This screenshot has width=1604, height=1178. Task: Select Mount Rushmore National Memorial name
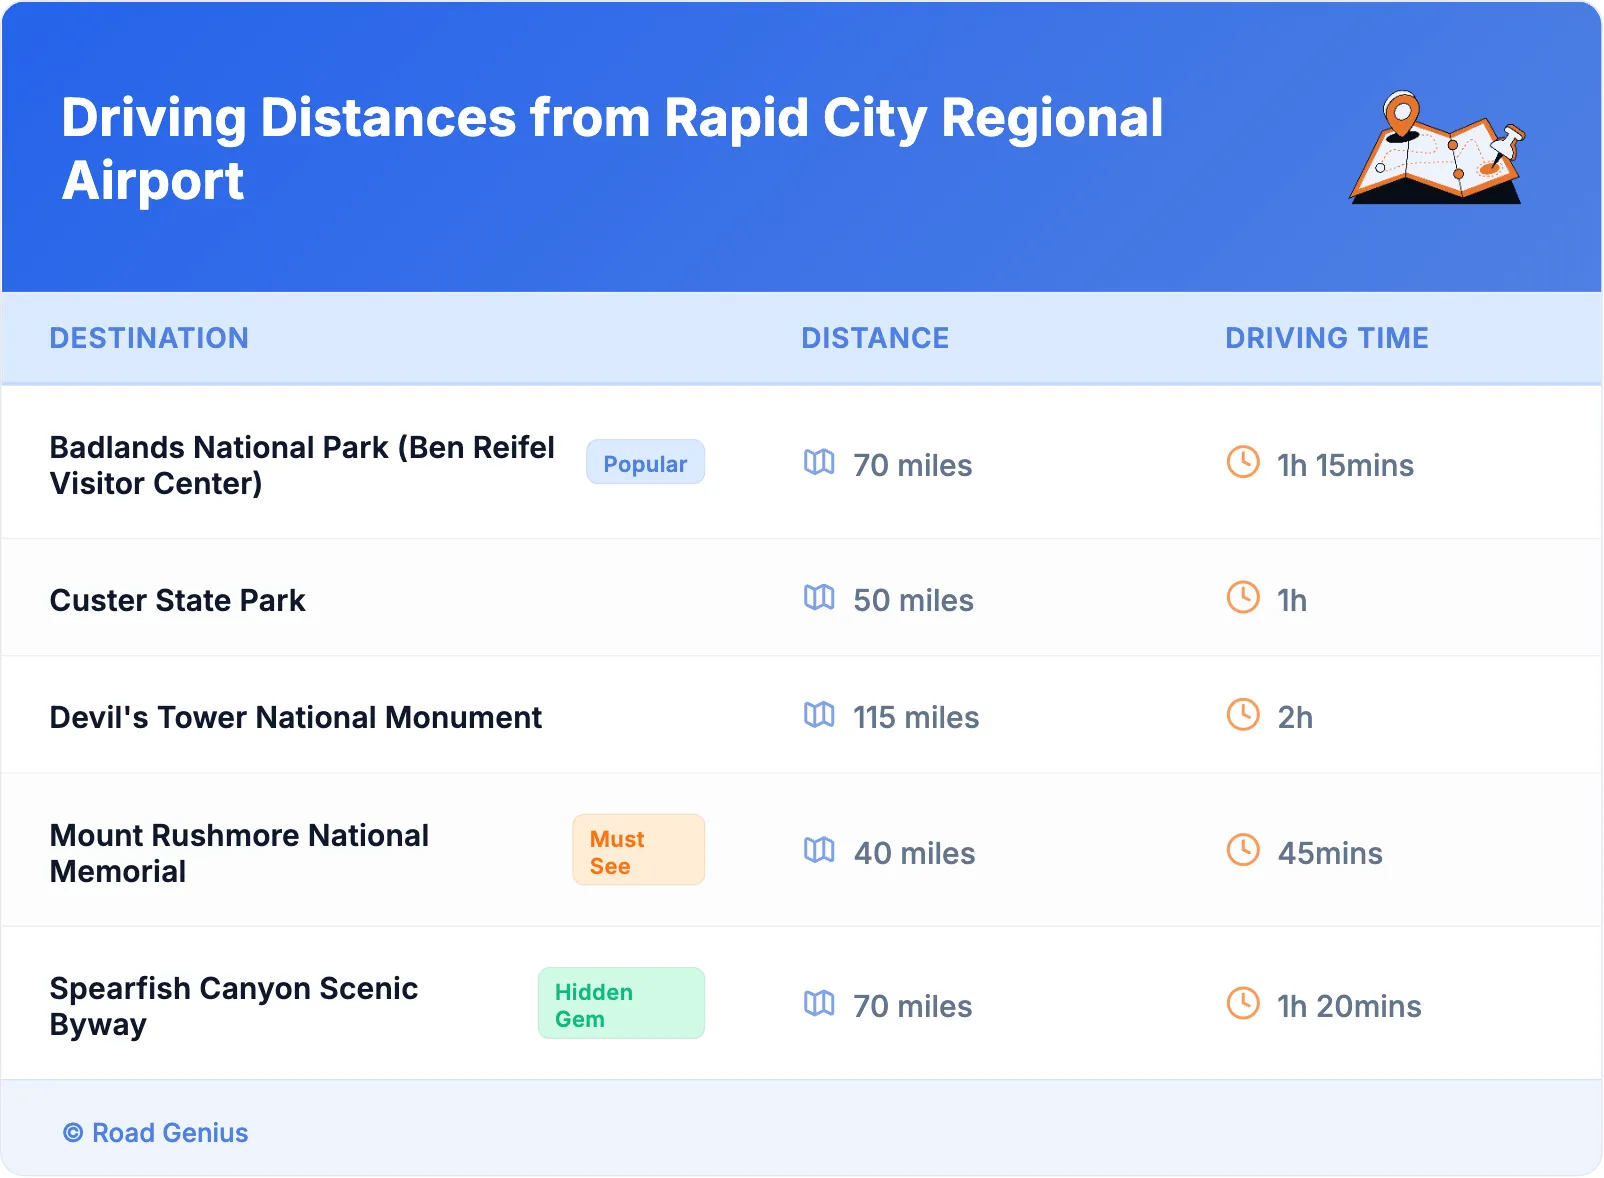pos(239,853)
